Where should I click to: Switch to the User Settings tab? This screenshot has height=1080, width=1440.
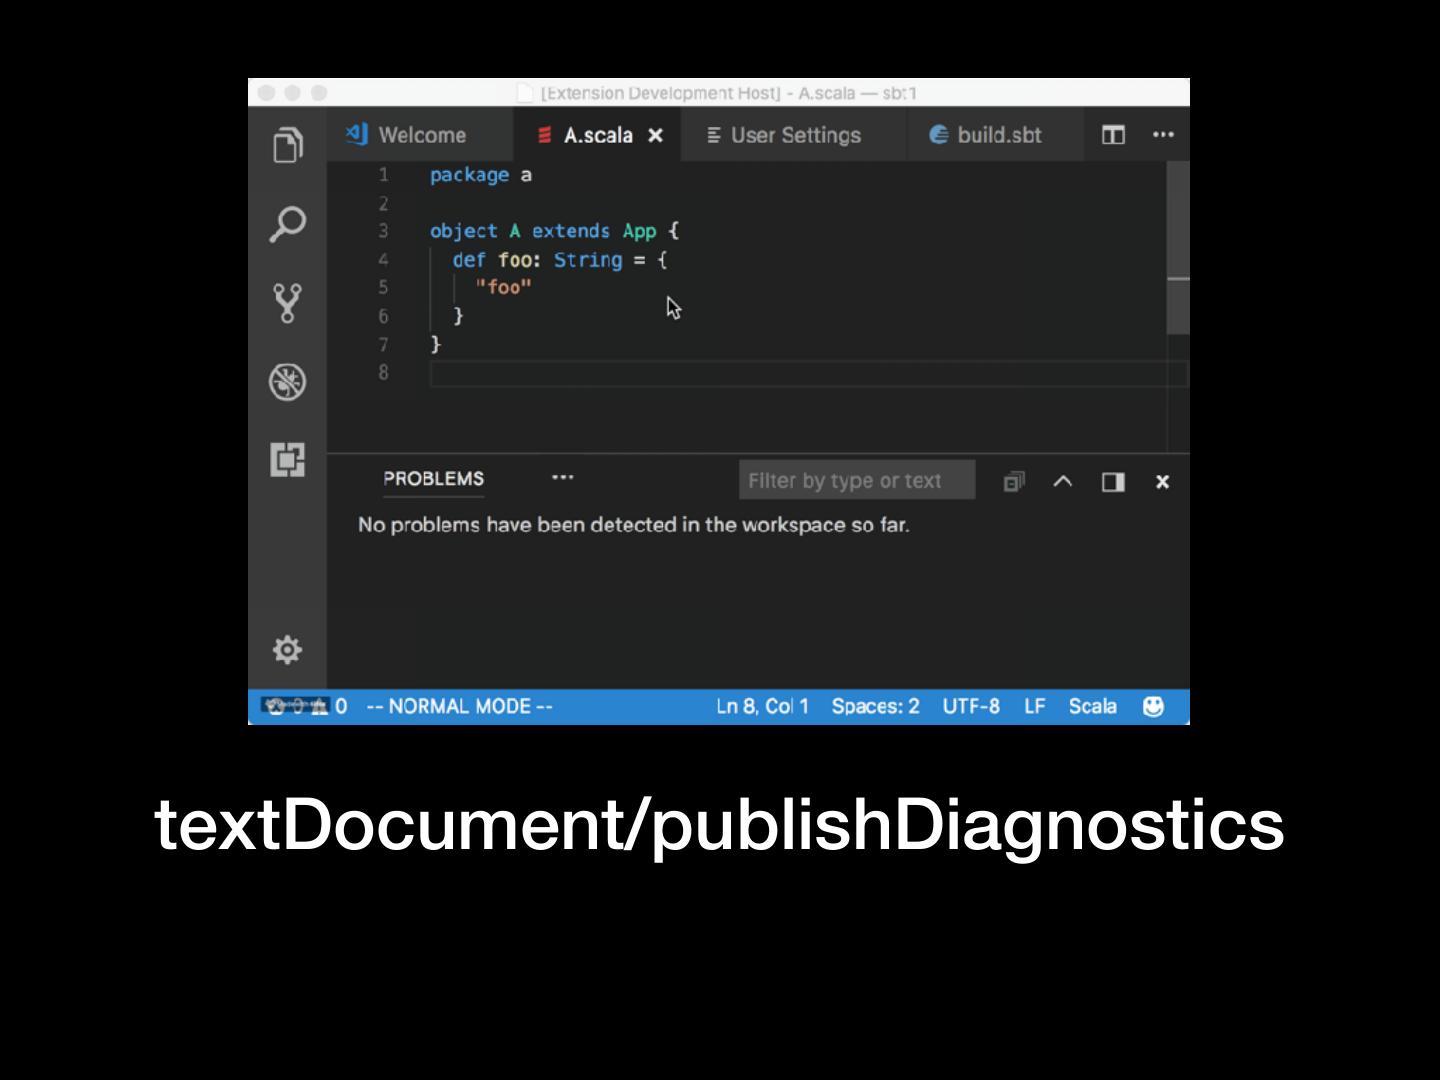pyautogui.click(x=794, y=135)
